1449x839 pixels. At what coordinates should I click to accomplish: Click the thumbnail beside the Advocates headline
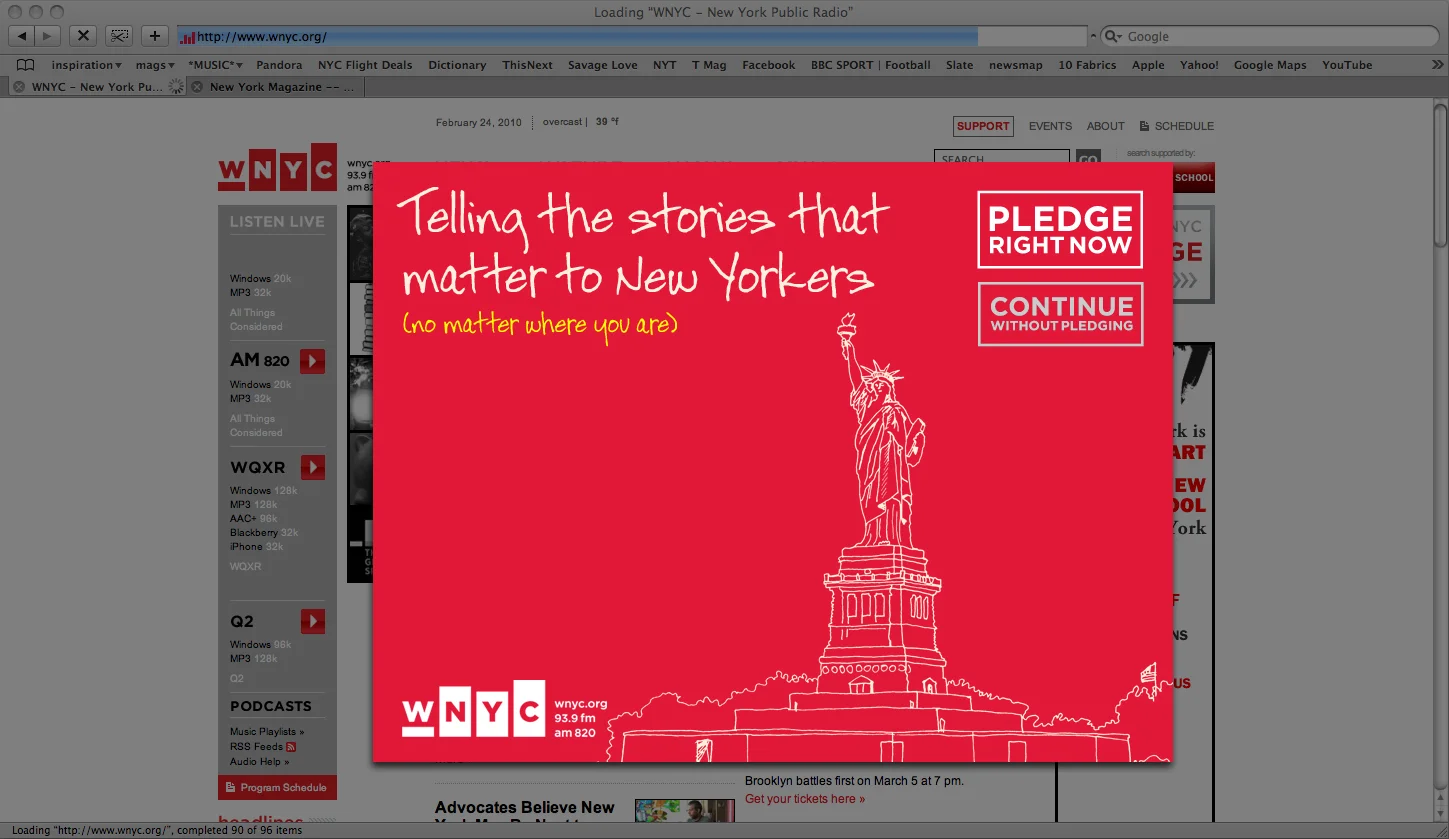click(684, 812)
